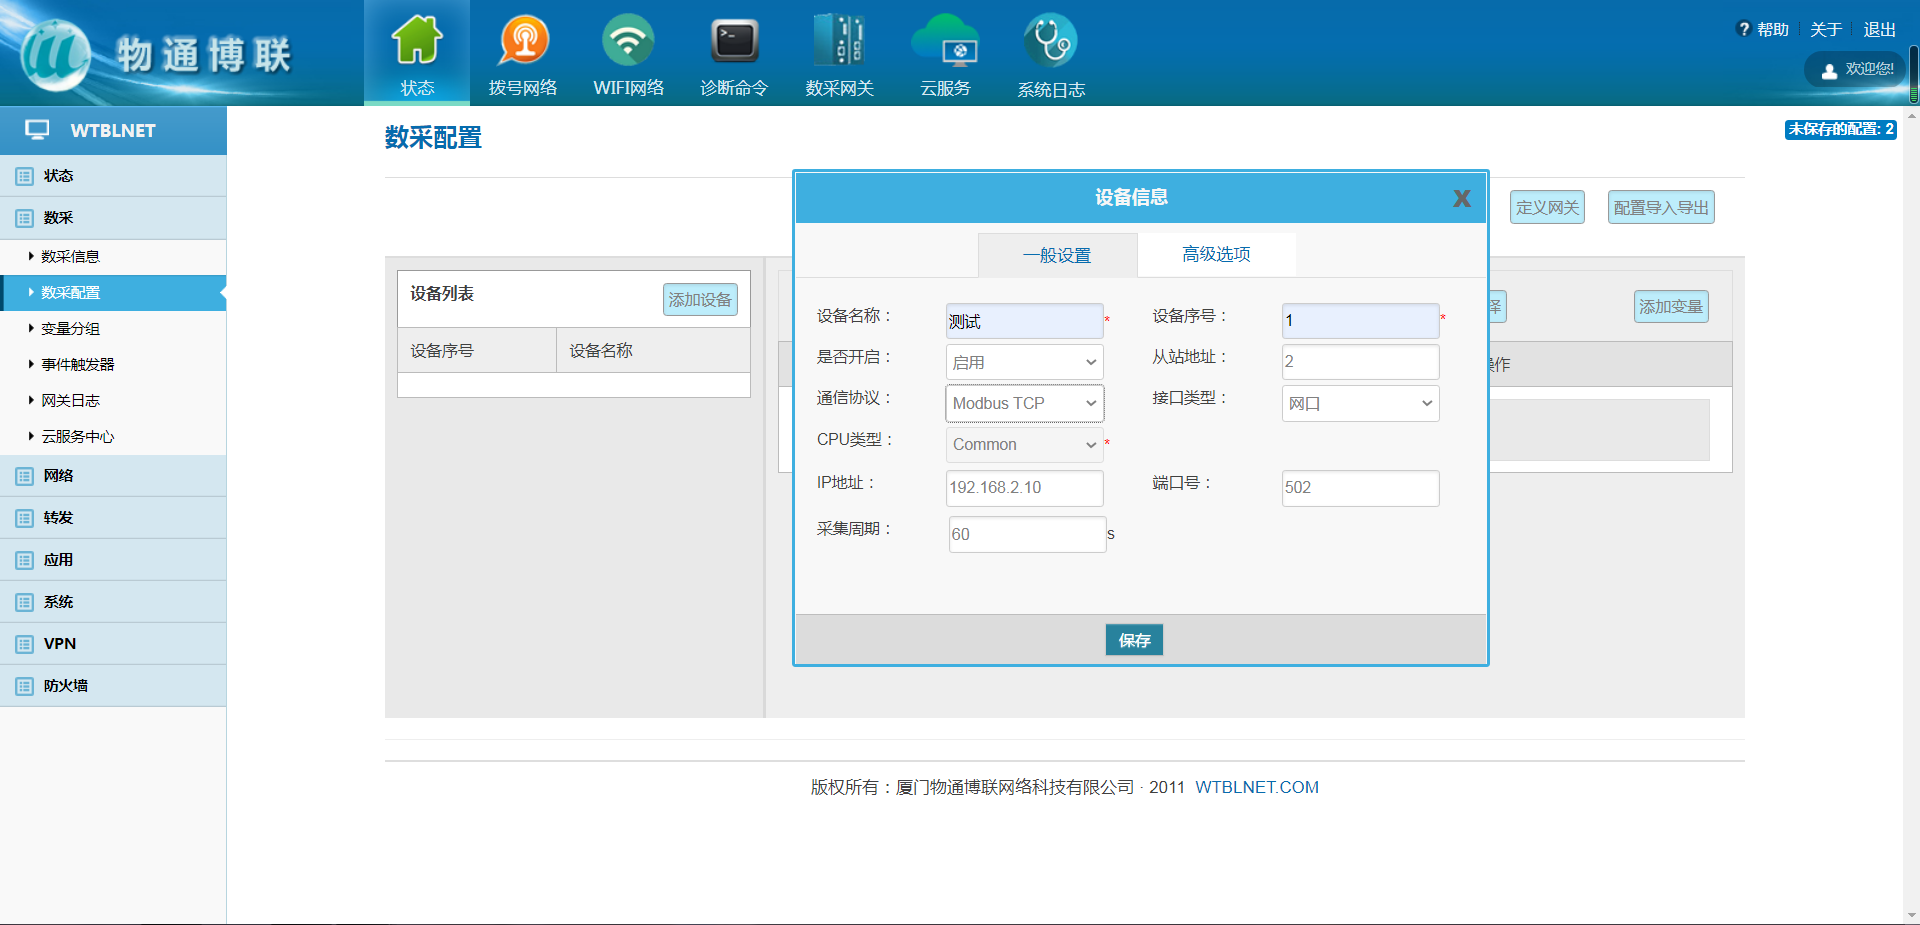
Task: Click the IP地址 input field
Action: 1024,488
